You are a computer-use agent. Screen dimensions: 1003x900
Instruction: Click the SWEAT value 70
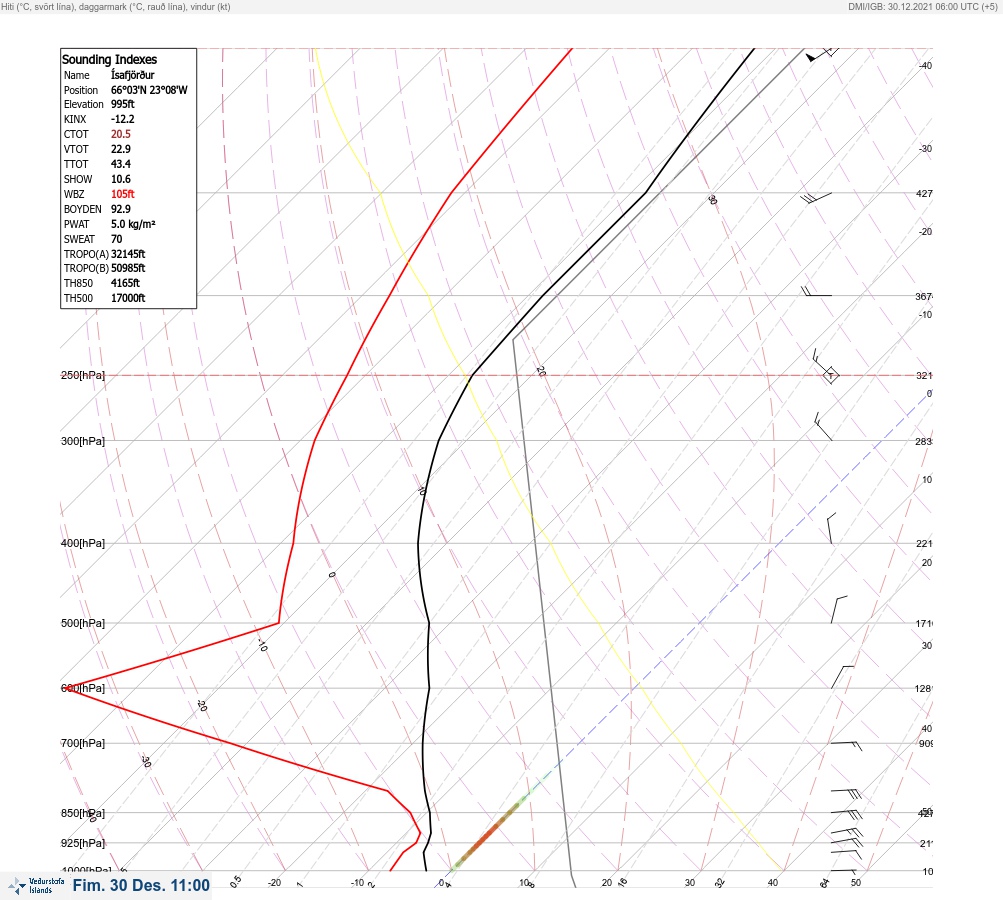(x=116, y=239)
